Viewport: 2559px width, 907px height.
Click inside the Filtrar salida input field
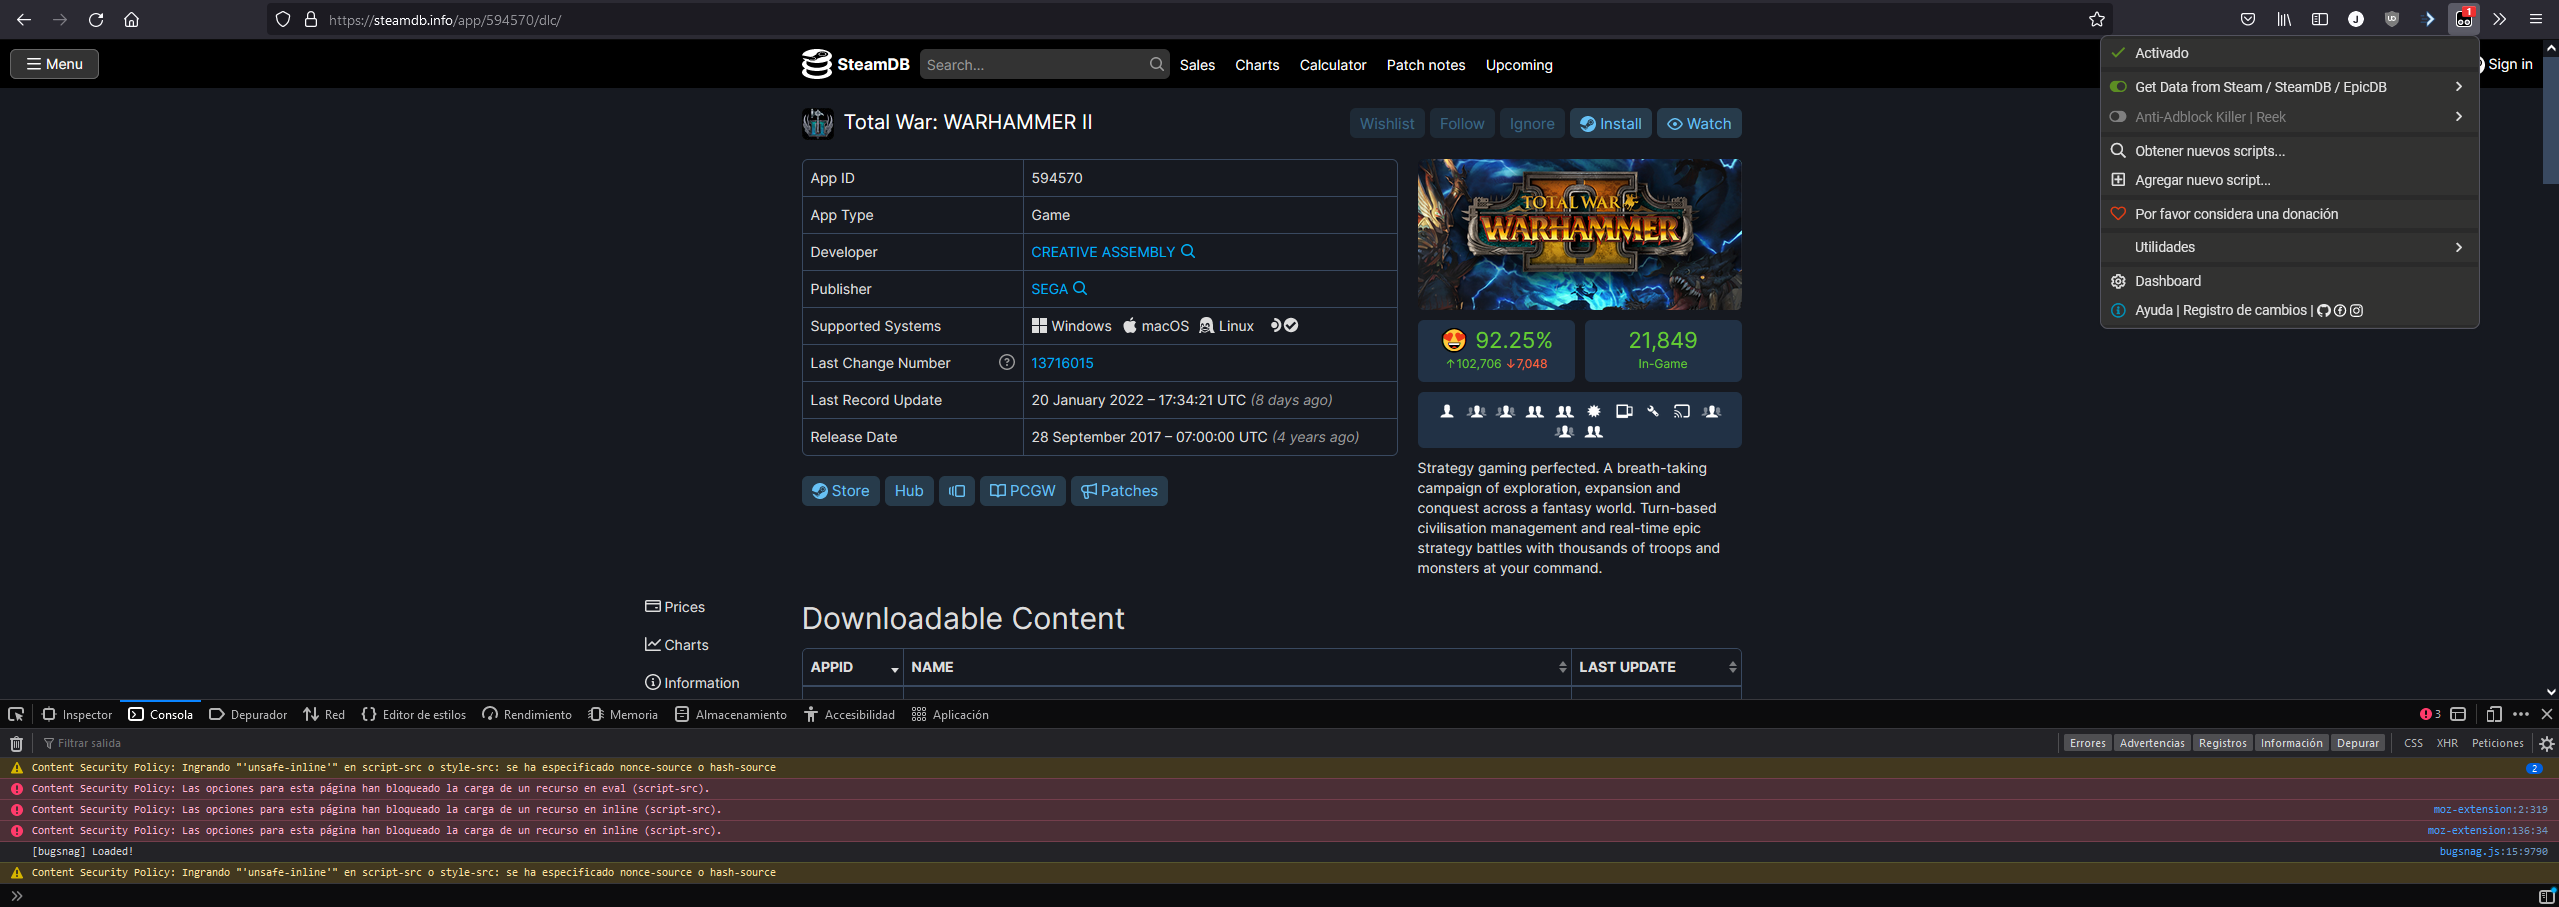click(150, 743)
